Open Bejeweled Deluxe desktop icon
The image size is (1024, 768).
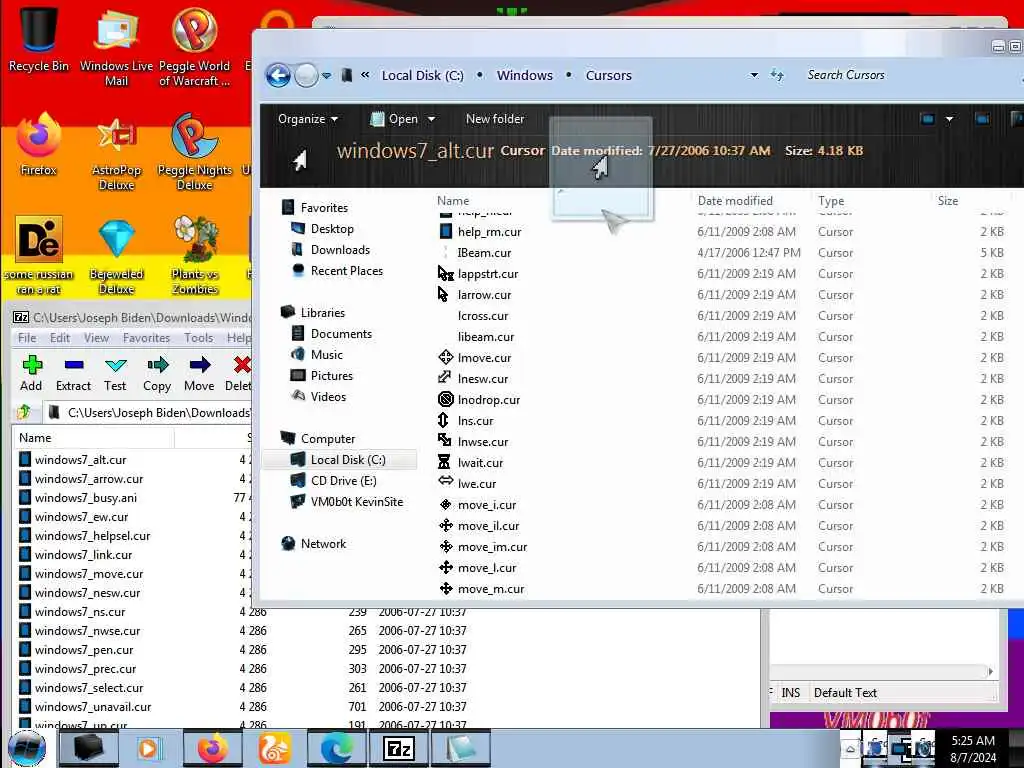116,256
